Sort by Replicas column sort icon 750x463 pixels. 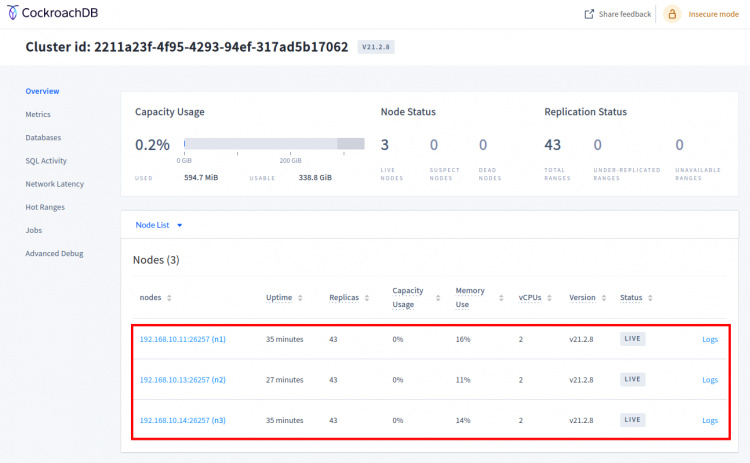point(366,298)
